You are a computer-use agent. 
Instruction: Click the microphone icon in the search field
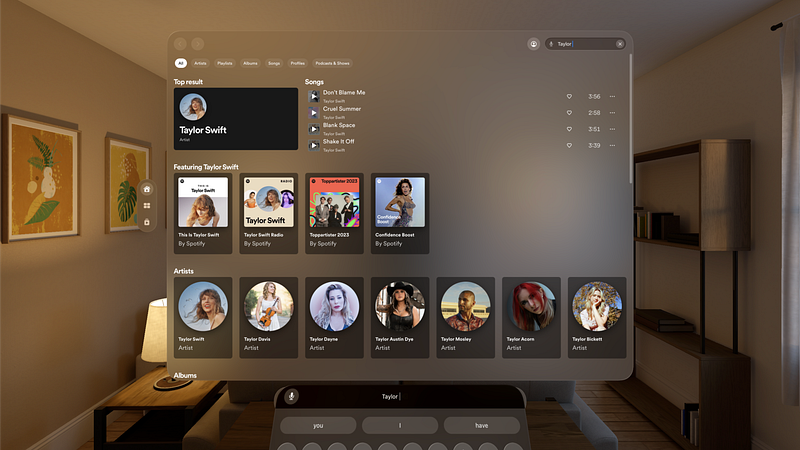point(551,44)
